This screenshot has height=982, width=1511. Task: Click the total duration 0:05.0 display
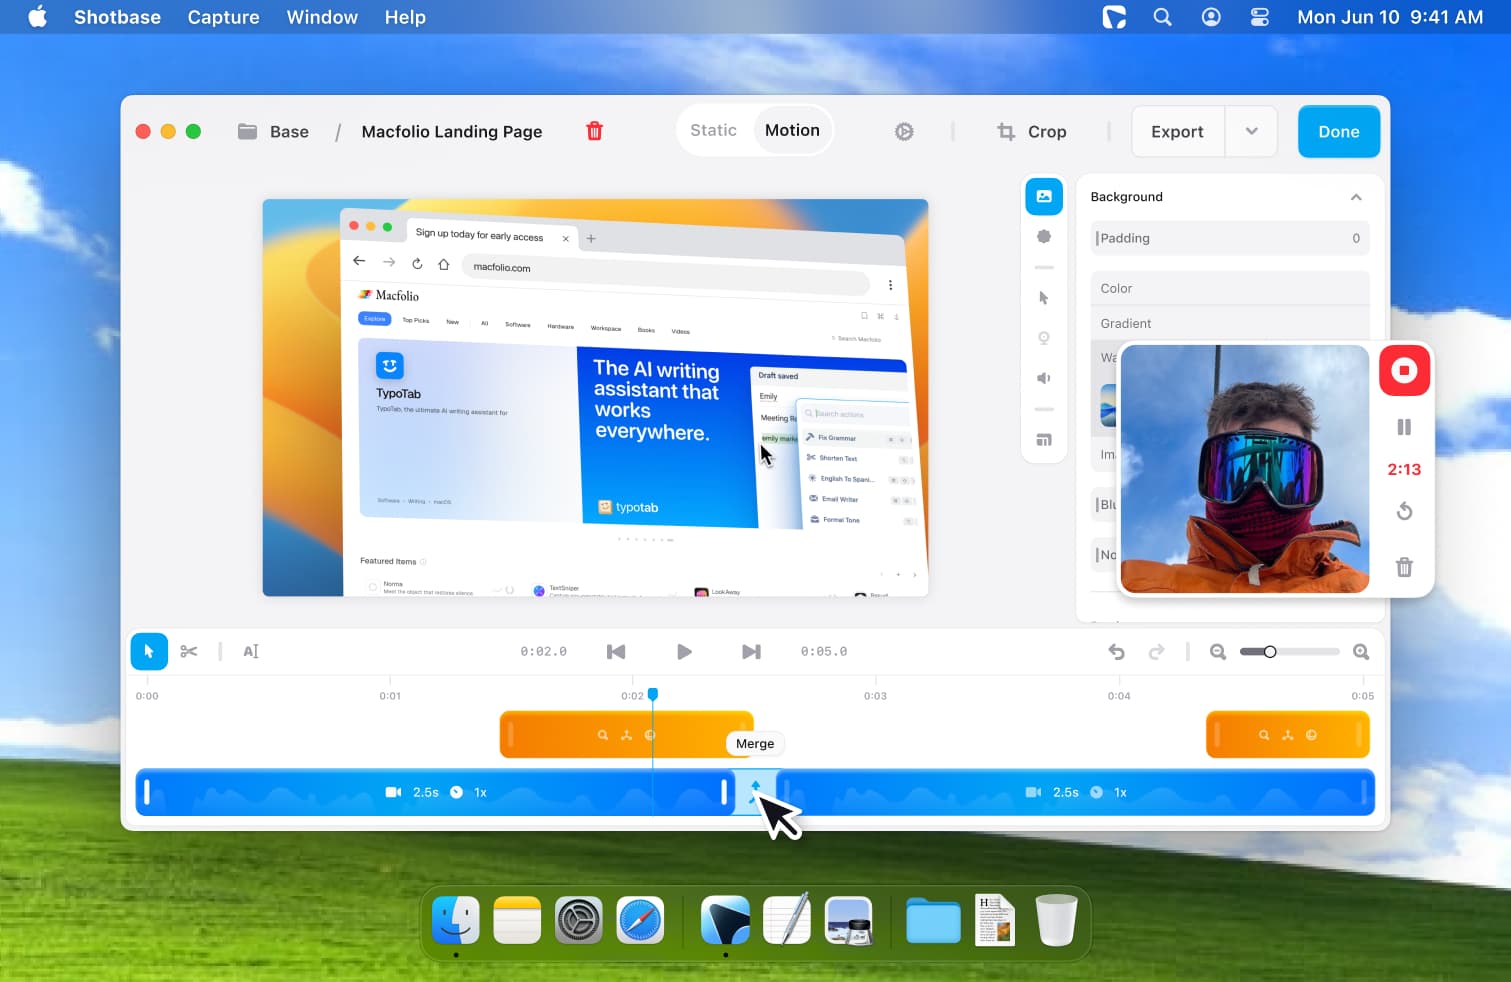[x=824, y=652]
